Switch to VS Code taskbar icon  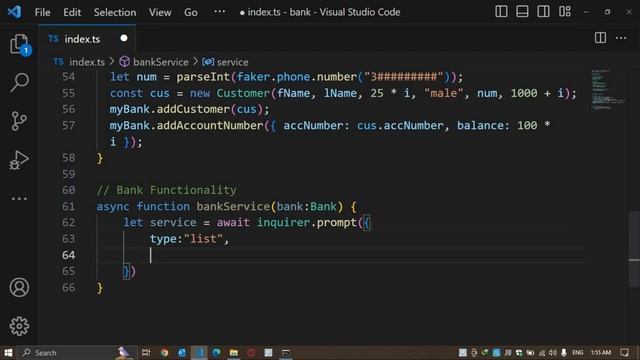click(199, 353)
